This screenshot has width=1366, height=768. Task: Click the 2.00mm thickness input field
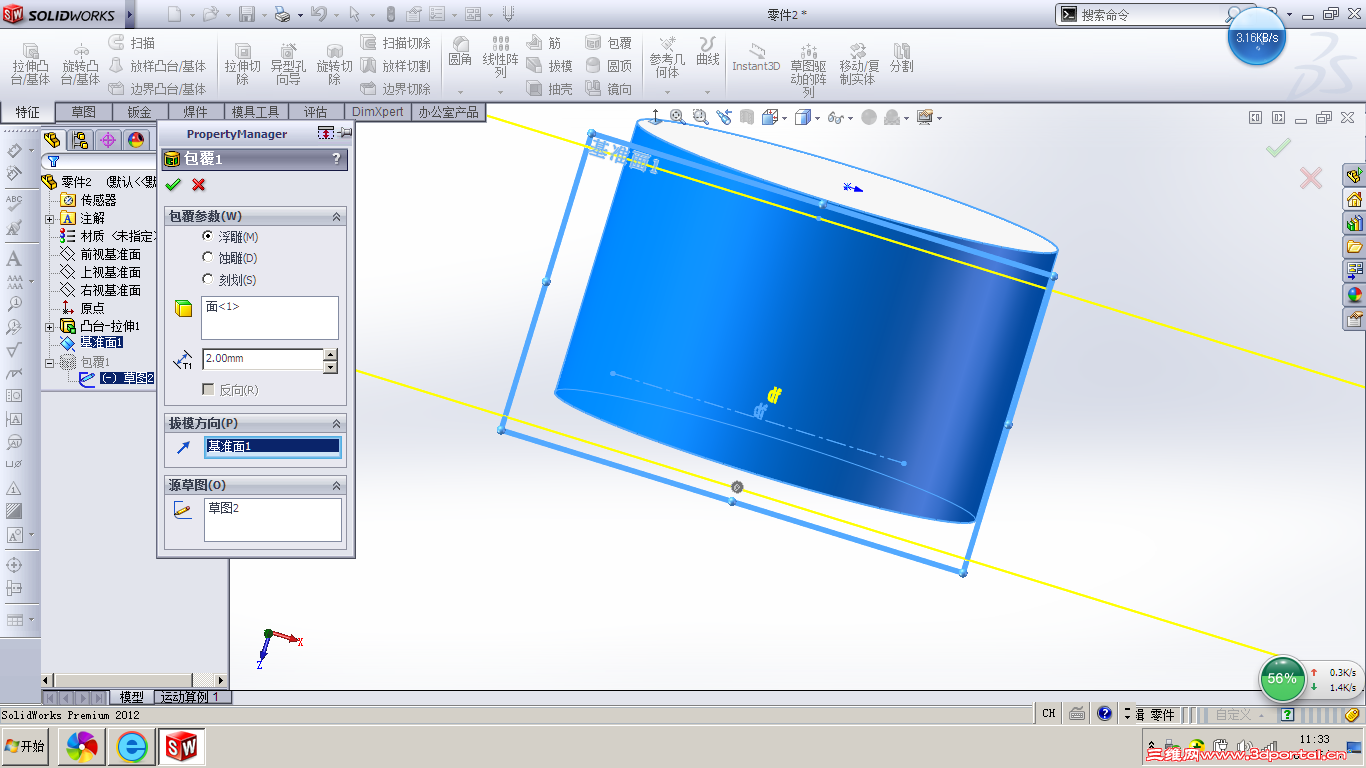[x=262, y=358]
